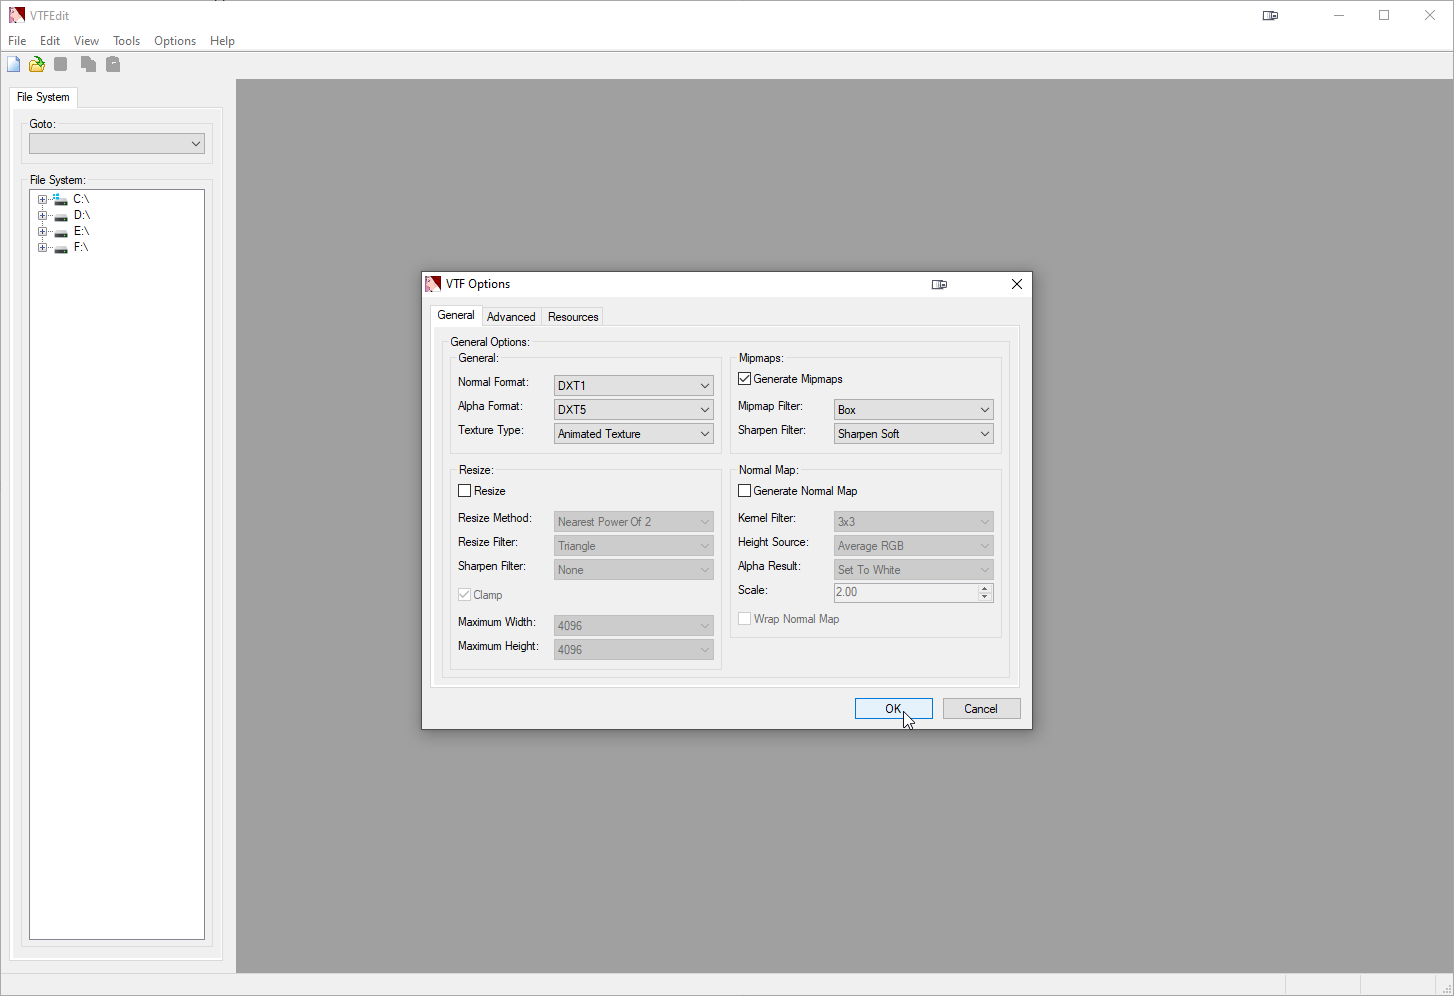
Task: Enable Generate Normal Map checkbox
Action: pyautogui.click(x=745, y=491)
